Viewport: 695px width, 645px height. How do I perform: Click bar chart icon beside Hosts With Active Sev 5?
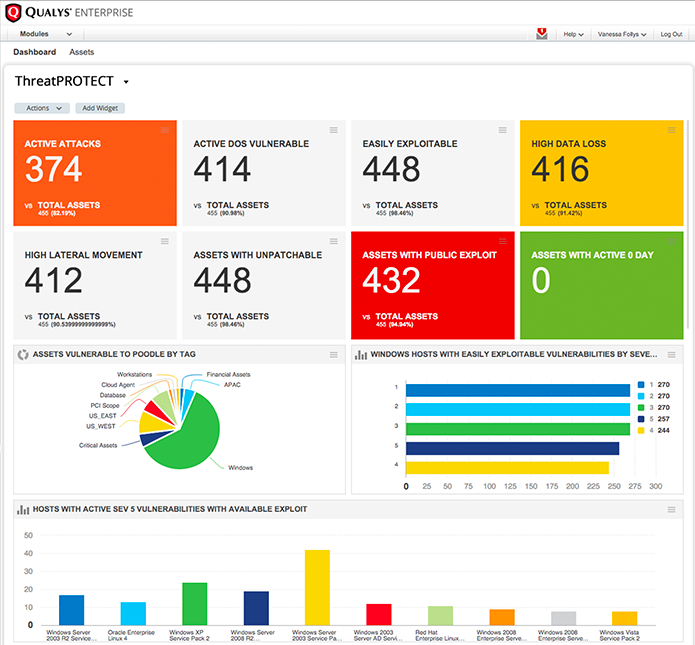pyautogui.click(x=23, y=510)
